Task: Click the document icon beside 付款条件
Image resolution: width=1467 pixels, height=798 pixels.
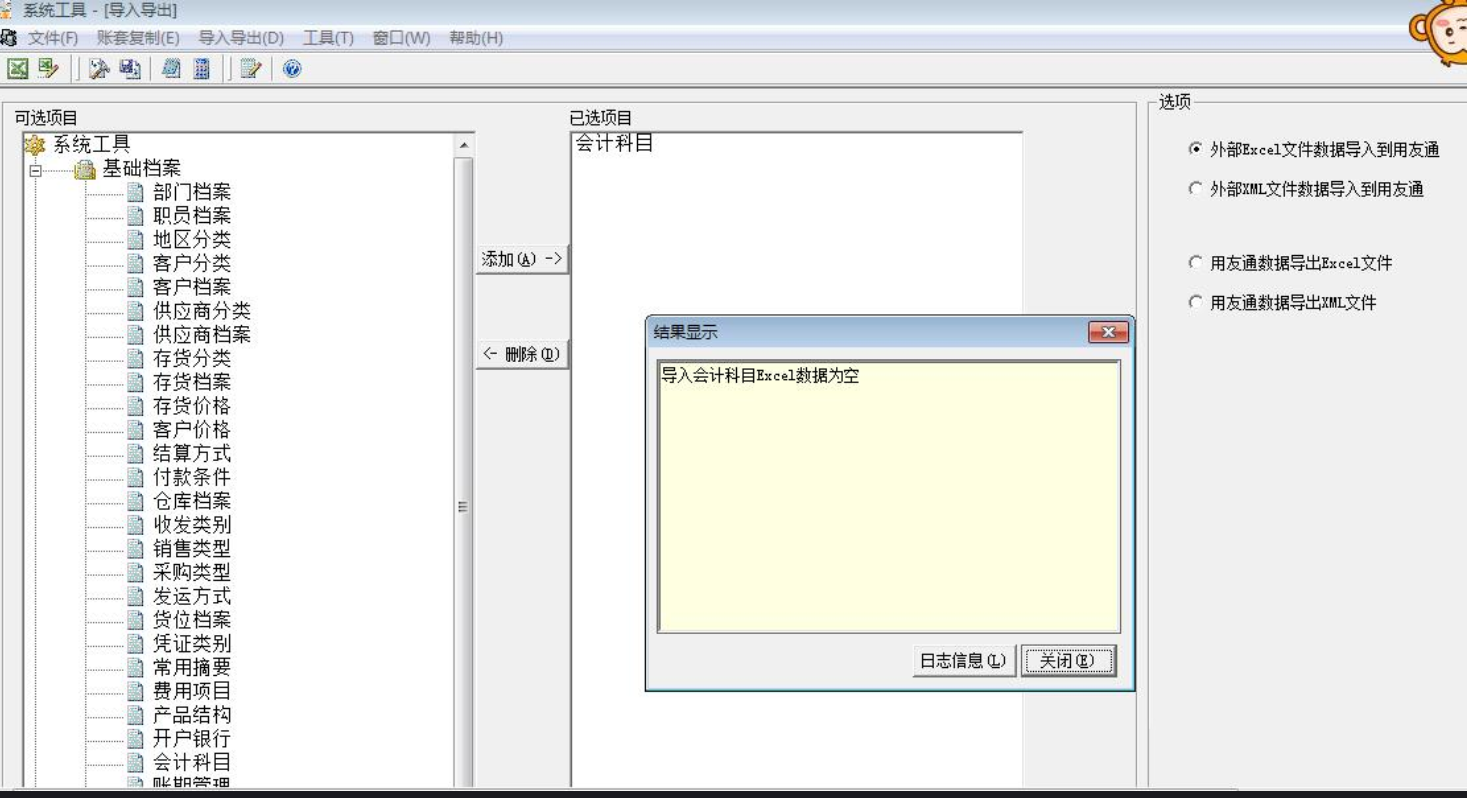Action: (x=136, y=477)
